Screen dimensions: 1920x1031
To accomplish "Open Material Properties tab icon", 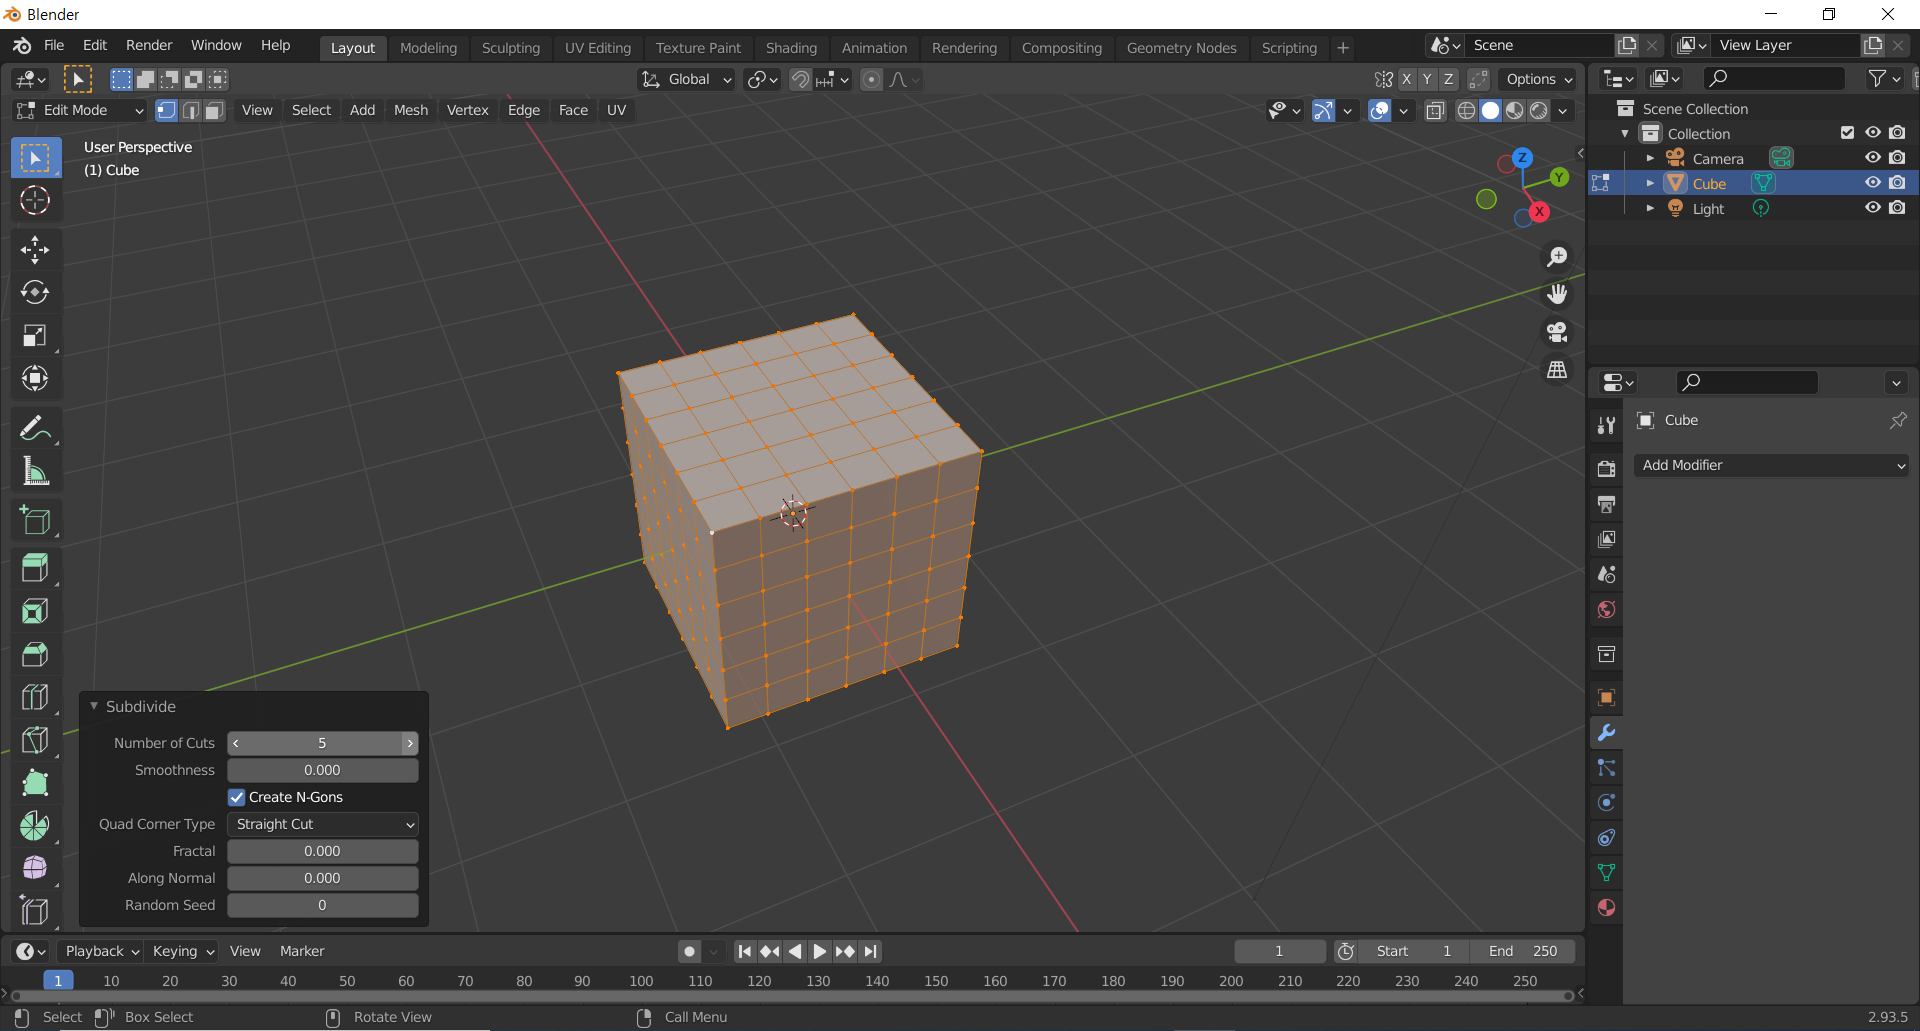I will [1606, 908].
